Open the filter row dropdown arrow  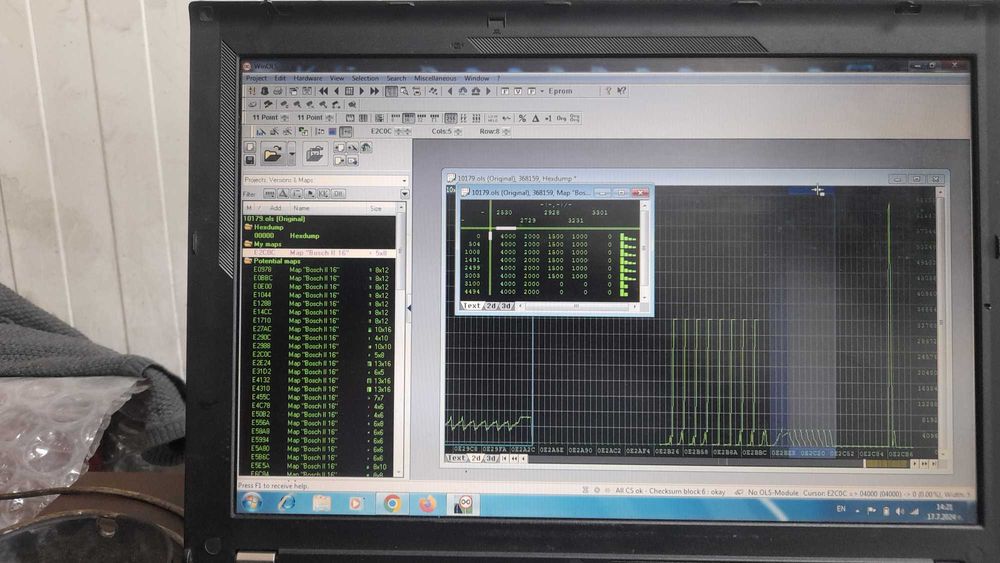[405, 193]
